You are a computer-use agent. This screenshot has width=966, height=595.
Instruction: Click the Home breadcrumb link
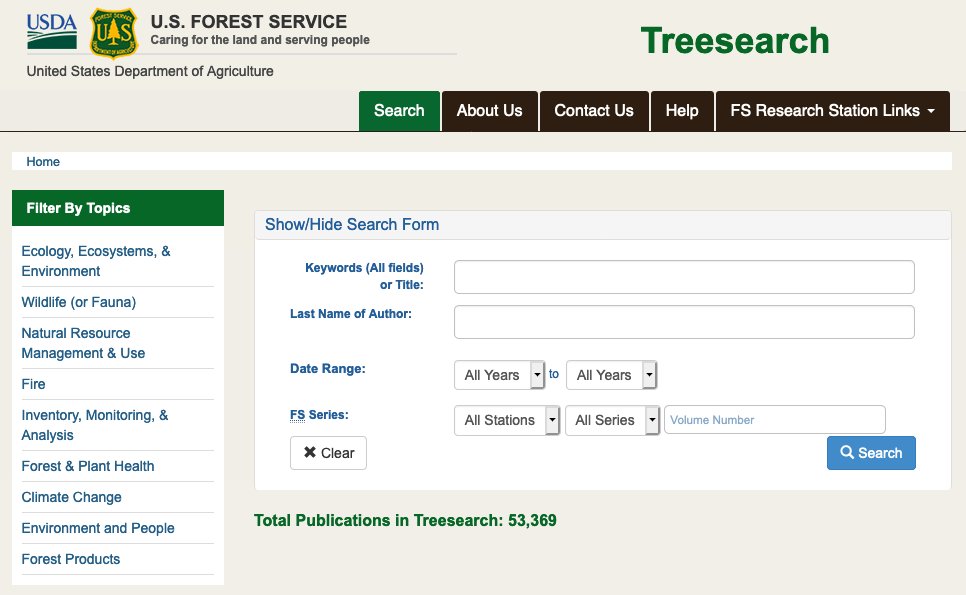tap(43, 162)
